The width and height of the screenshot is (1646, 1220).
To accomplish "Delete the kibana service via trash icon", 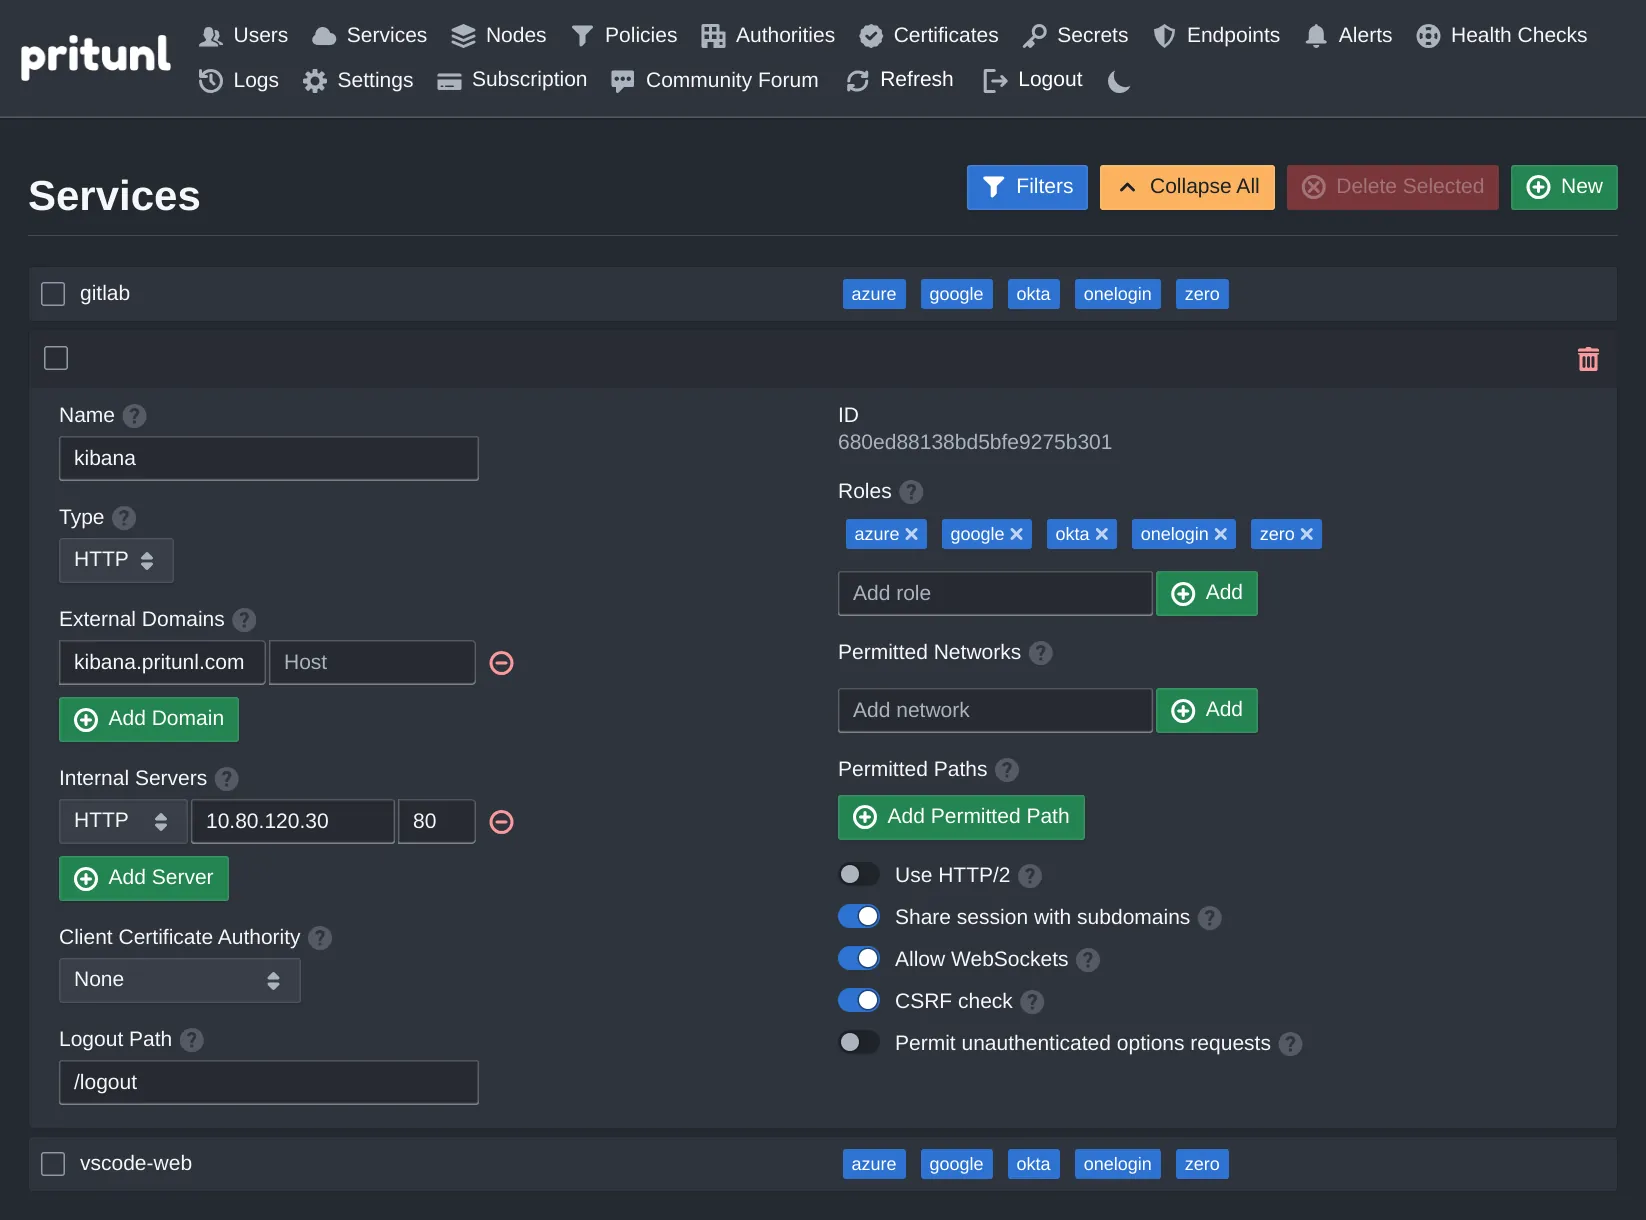I will (x=1589, y=358).
